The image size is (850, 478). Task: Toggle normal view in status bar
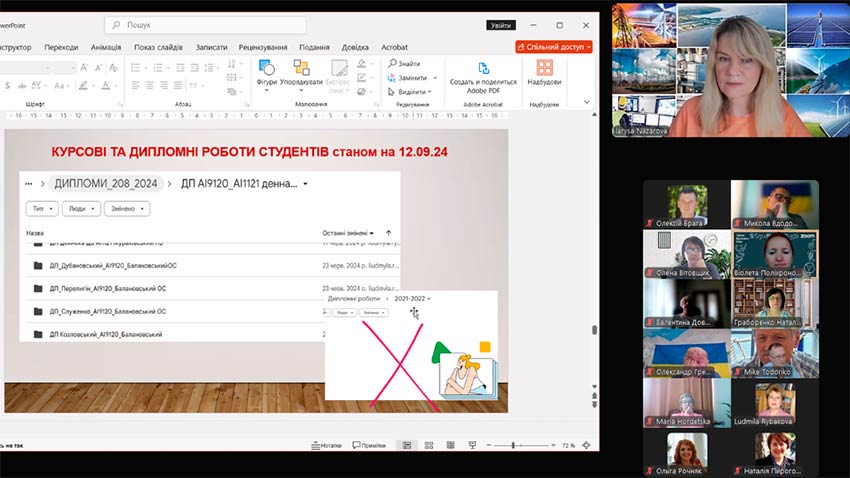406,445
